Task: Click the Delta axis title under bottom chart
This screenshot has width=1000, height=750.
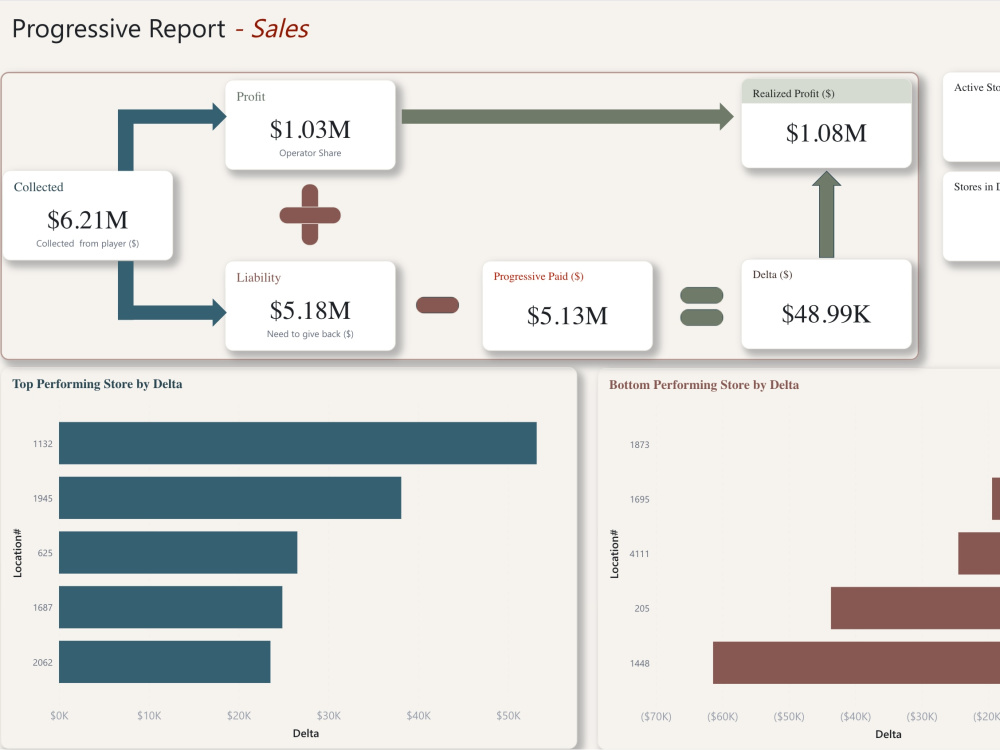Action: pyautogui.click(x=888, y=735)
